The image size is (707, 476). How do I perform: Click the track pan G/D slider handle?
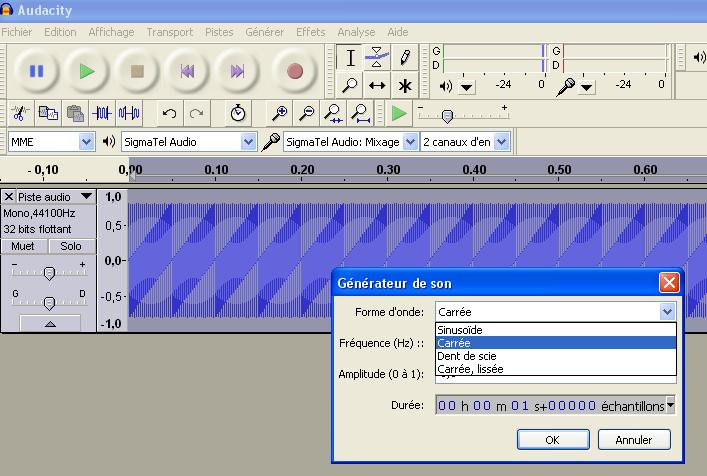point(49,303)
